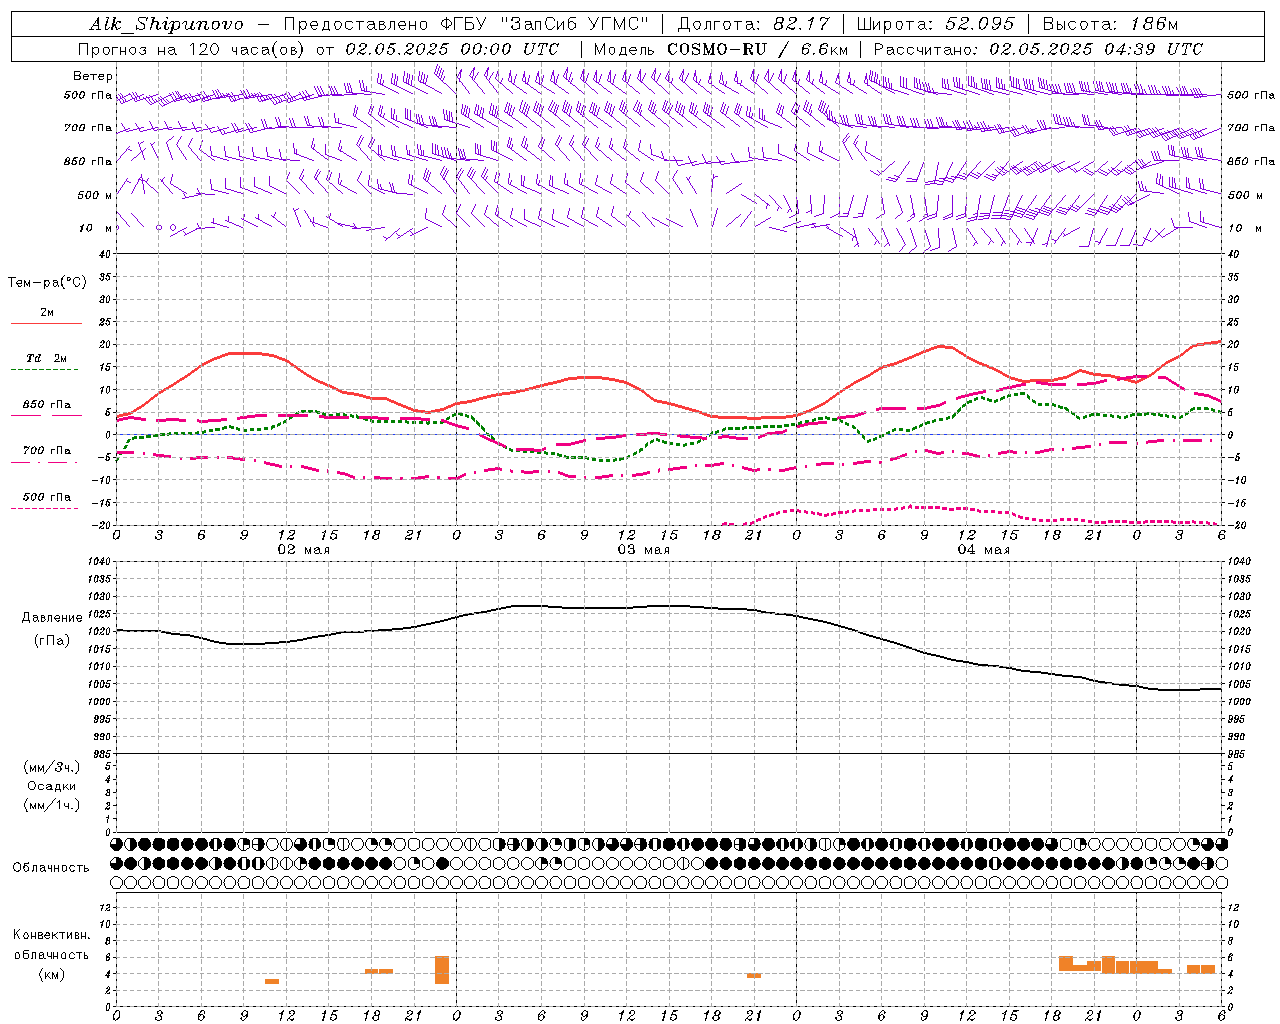
Task: Click the Высота: 186м header field
Action: click(1110, 24)
